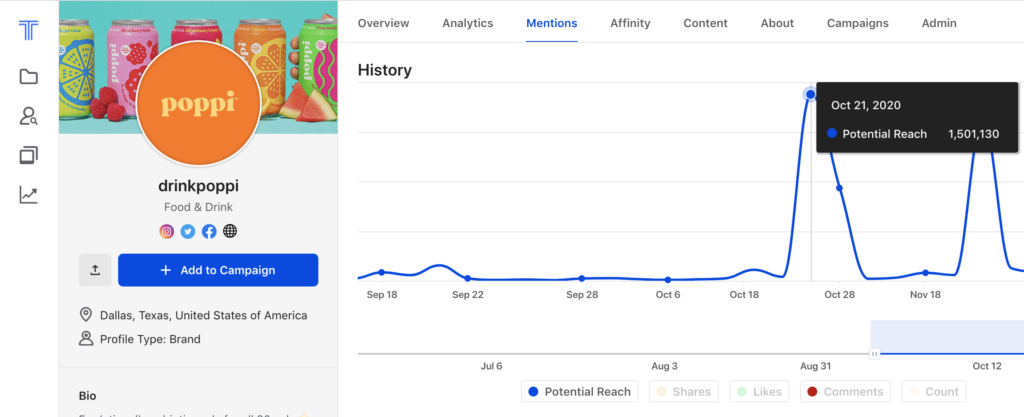Click the poppi orange profile avatar

tap(199, 104)
